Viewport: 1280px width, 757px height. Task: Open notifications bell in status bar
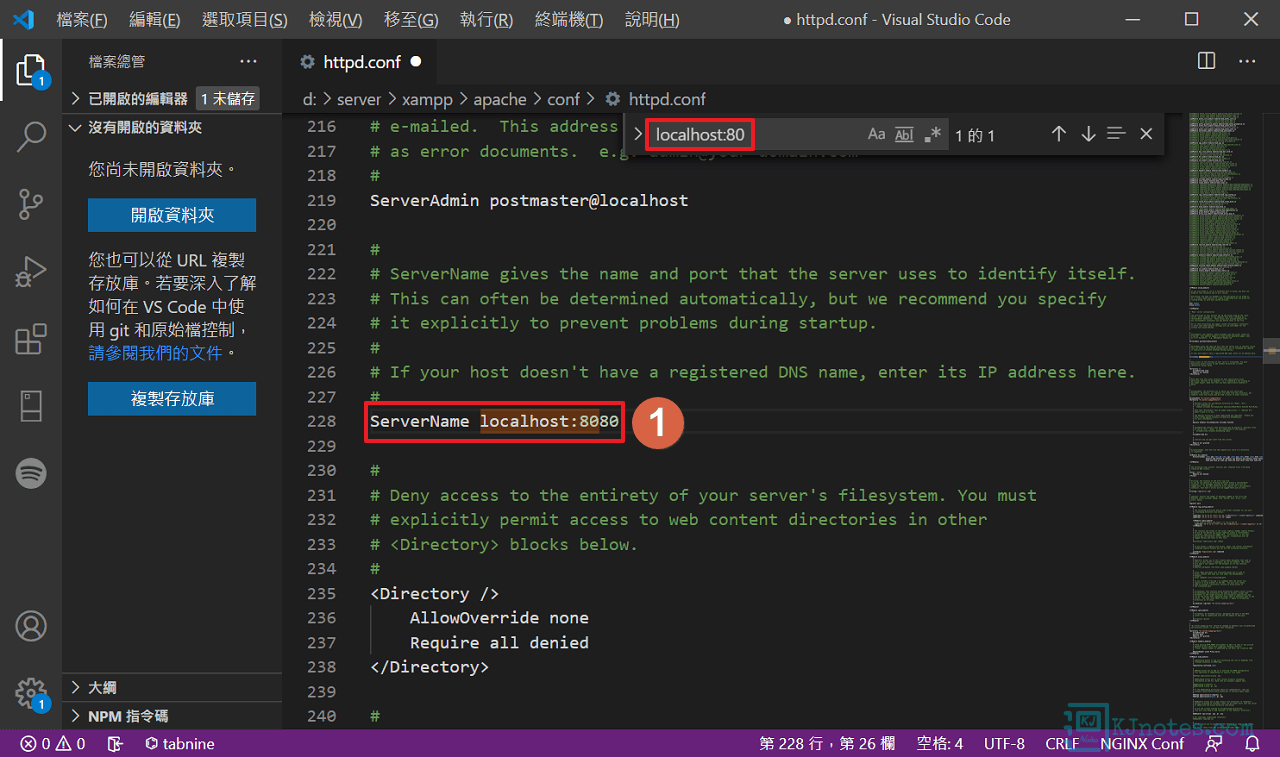tap(1252, 744)
